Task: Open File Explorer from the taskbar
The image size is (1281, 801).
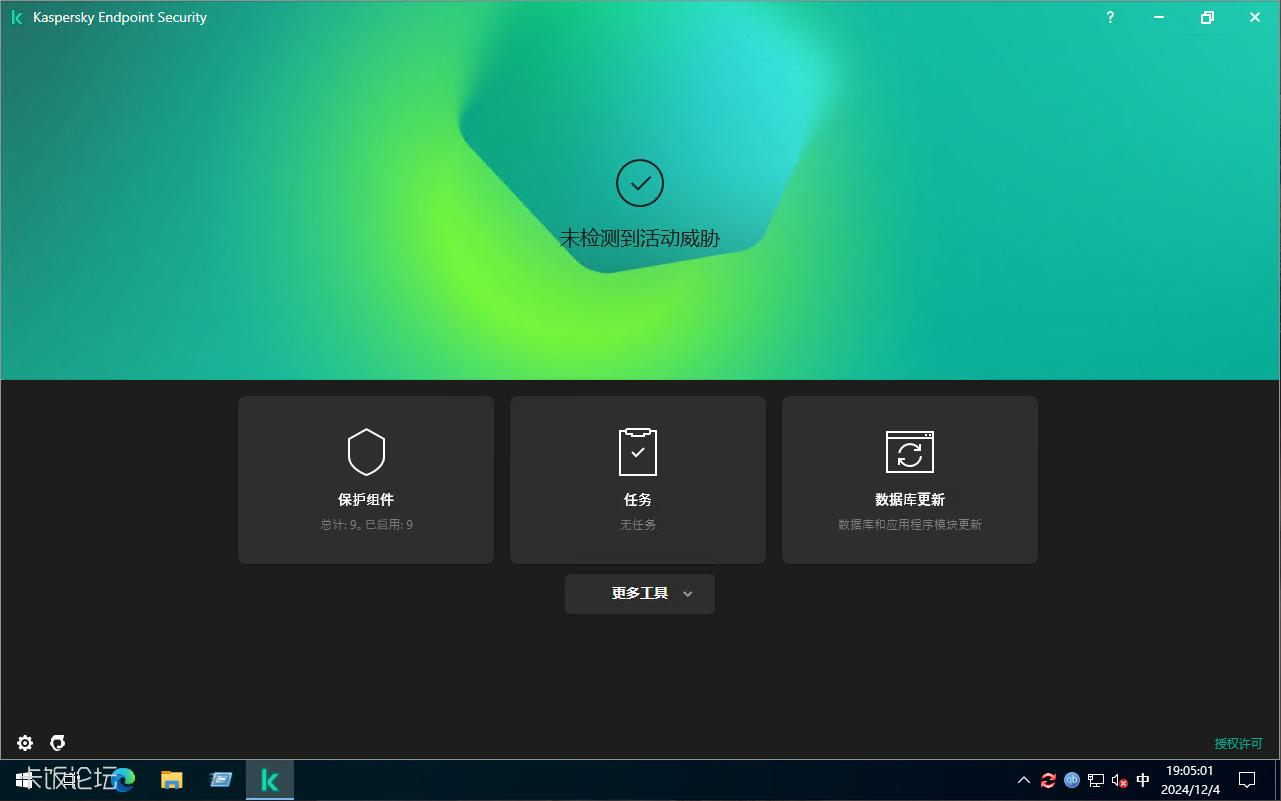Action: pyautogui.click(x=172, y=780)
